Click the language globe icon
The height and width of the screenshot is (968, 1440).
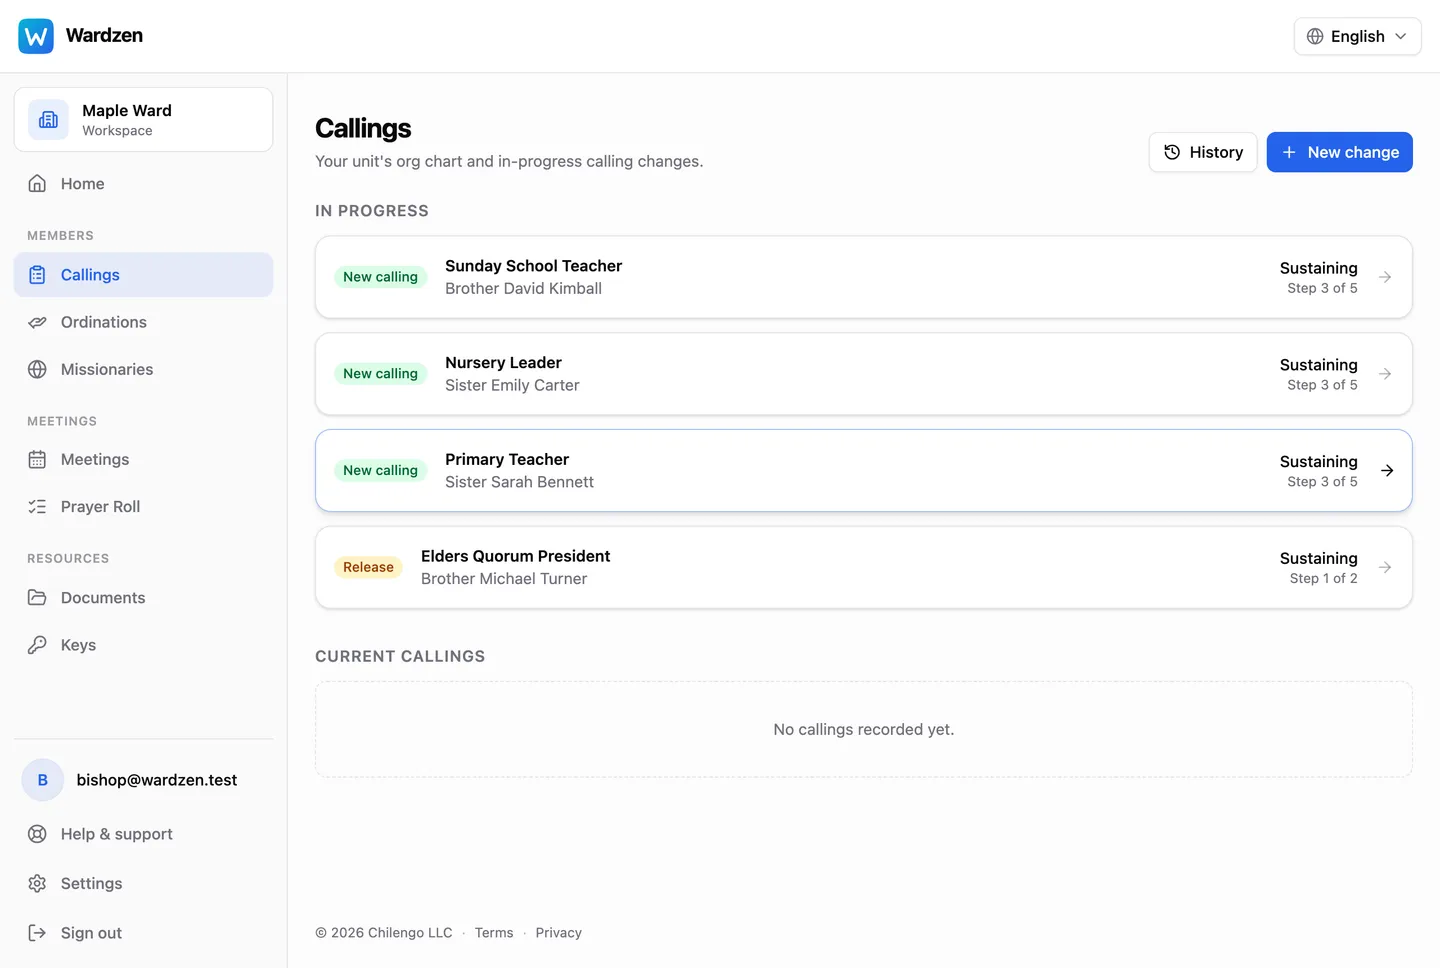(x=1315, y=36)
